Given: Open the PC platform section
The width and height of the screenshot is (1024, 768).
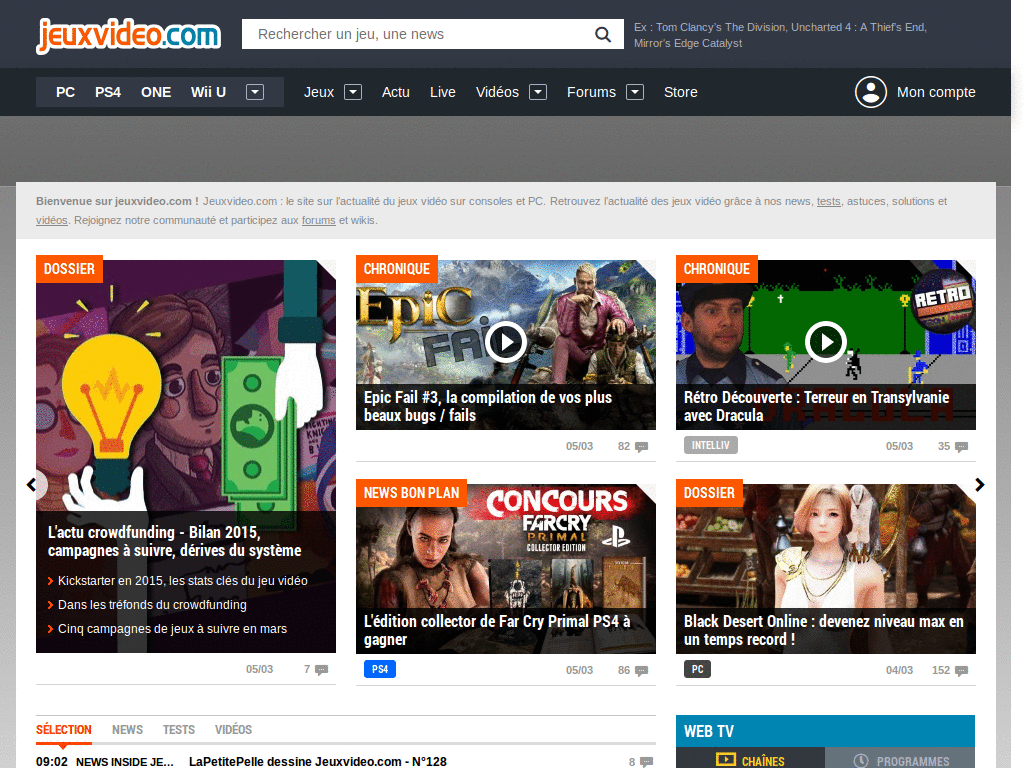Looking at the screenshot, I should pos(65,92).
